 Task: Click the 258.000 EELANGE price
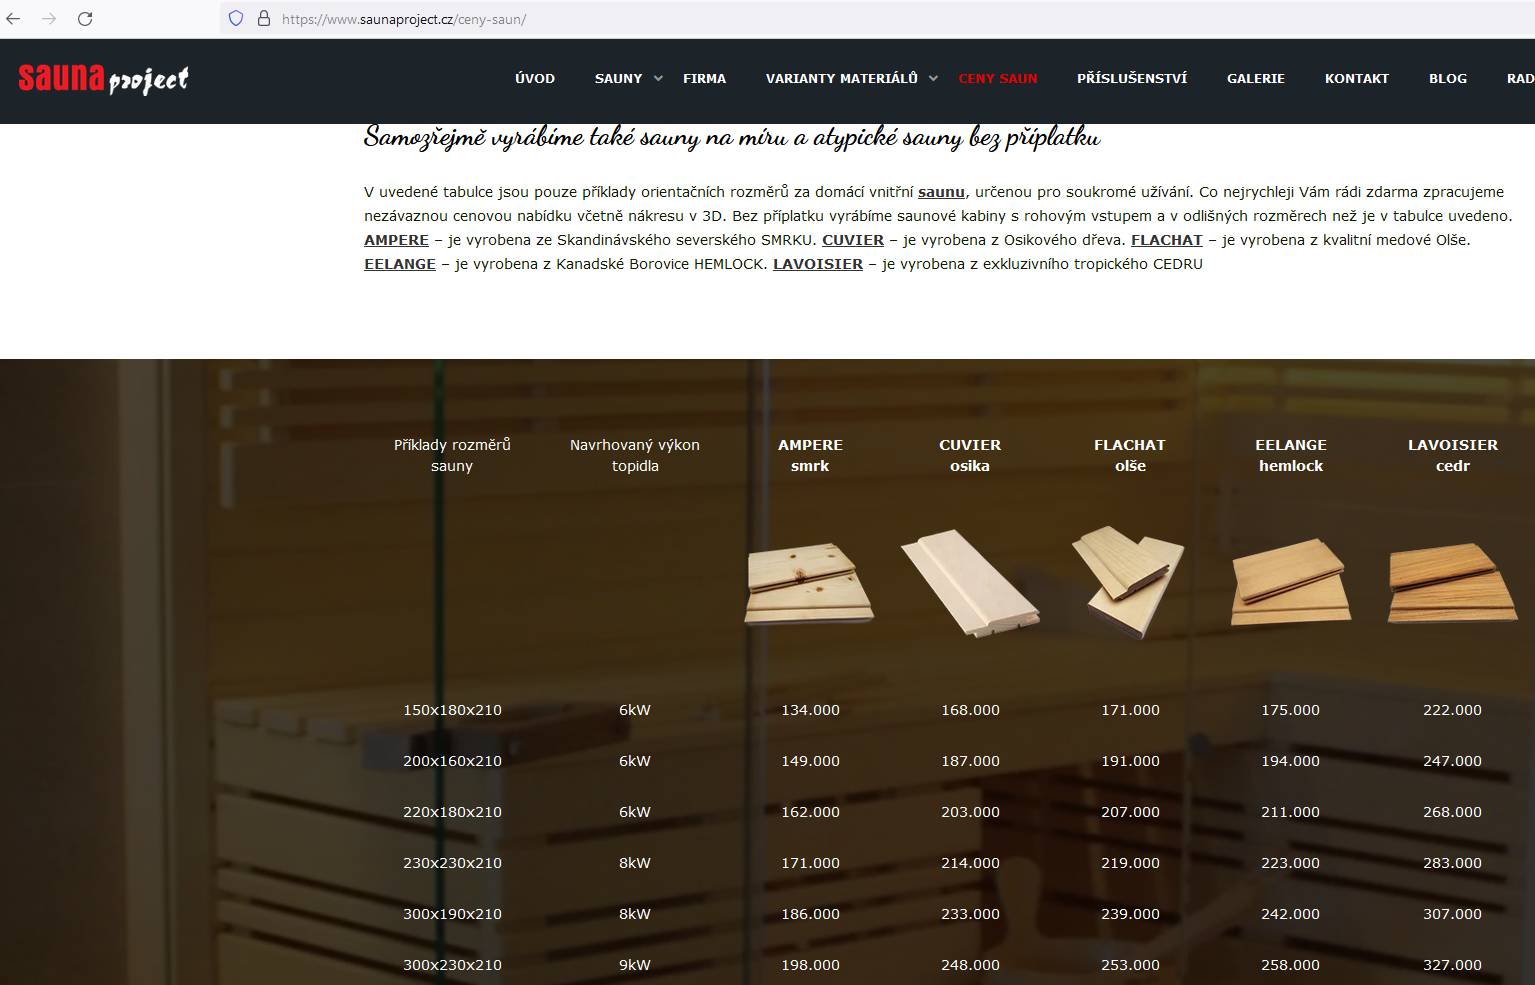click(1290, 965)
